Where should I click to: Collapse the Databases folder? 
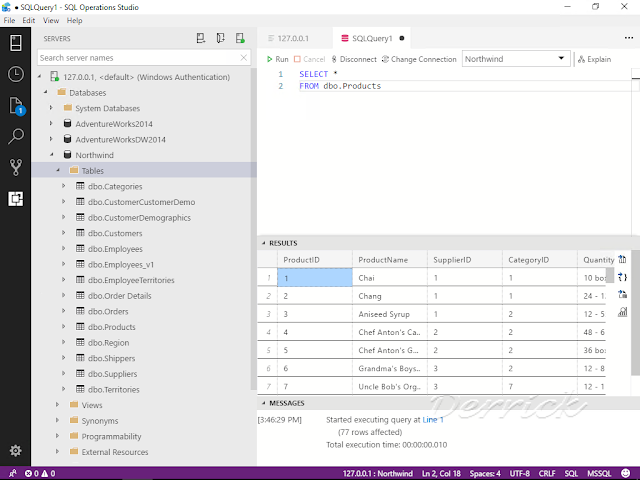[x=46, y=92]
